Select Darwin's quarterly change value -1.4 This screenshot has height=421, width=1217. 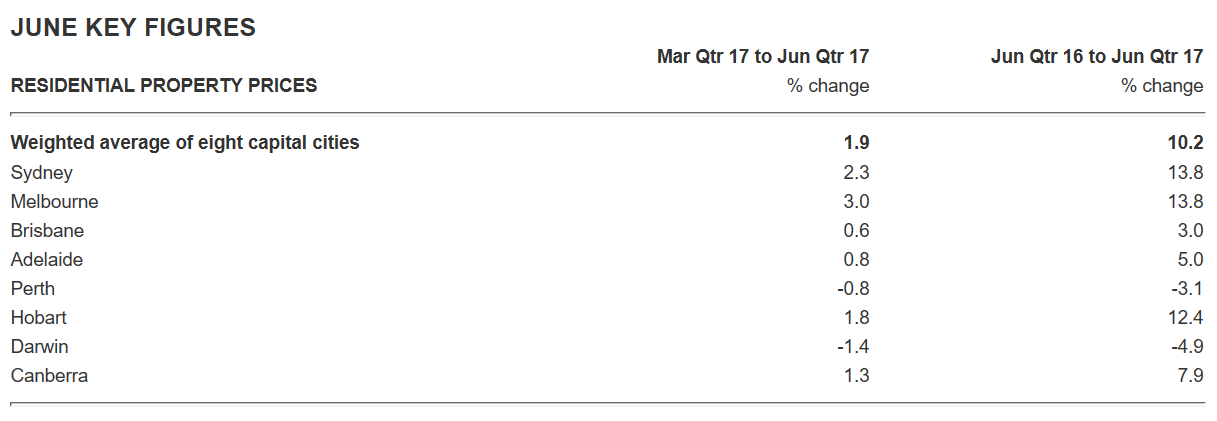[x=854, y=347]
